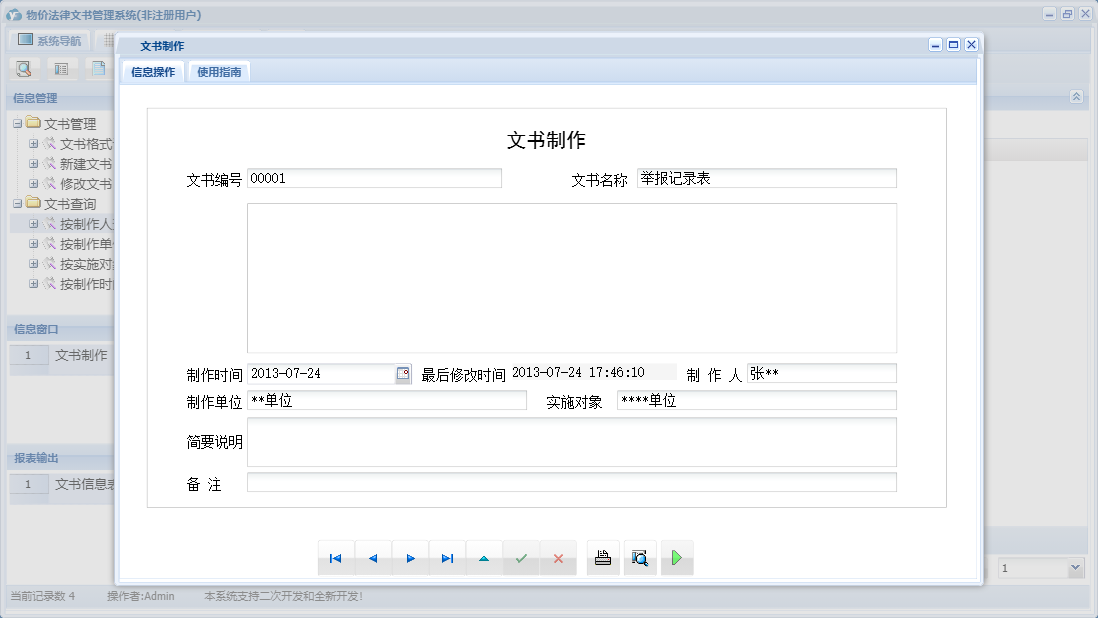Open print preview for the document
This screenshot has height=618, width=1098.
(640, 558)
